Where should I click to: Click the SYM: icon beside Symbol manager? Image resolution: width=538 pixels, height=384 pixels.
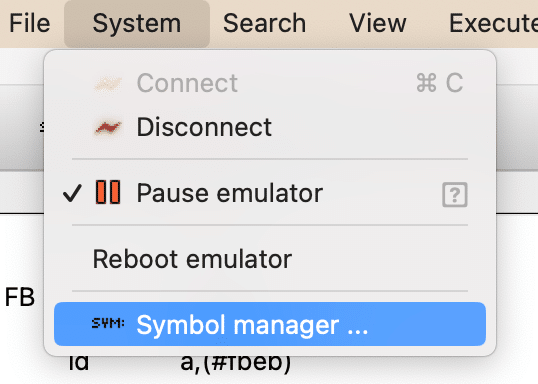[x=108, y=323]
